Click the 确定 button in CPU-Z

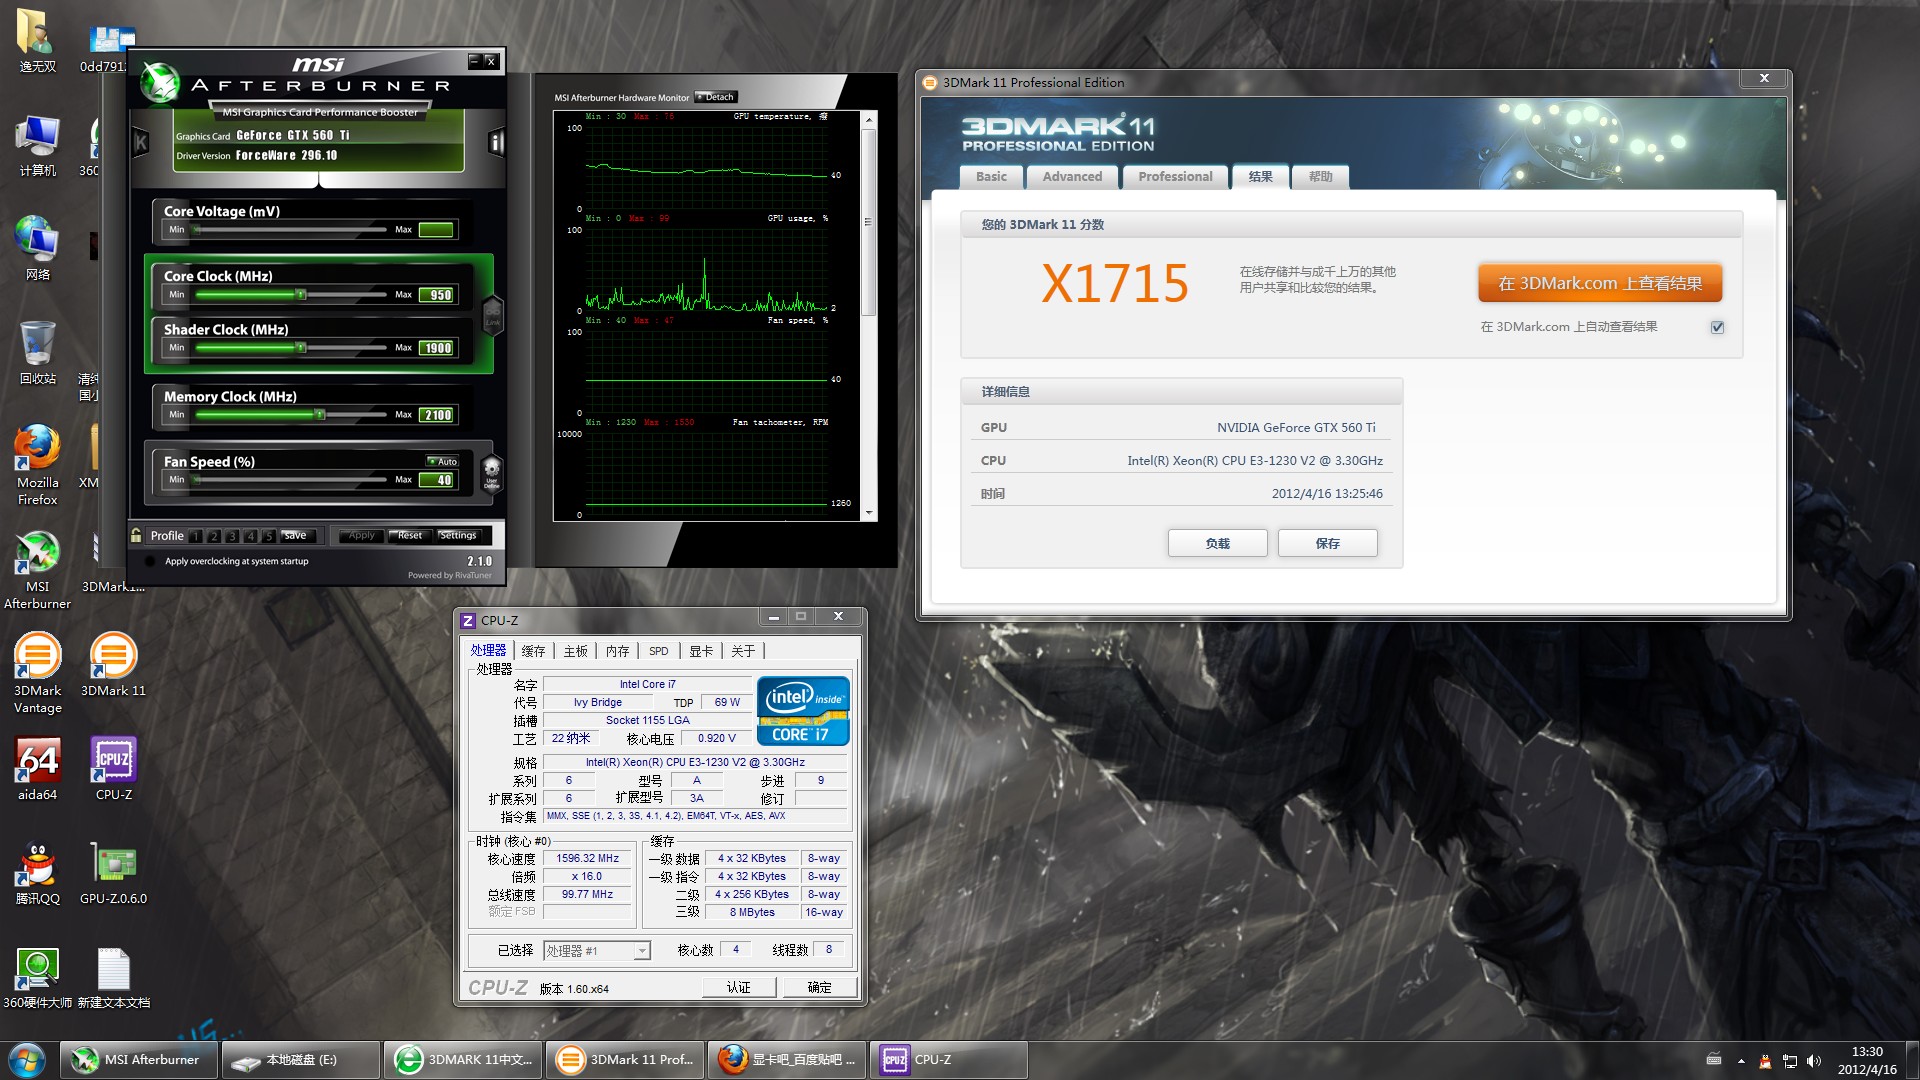819,987
